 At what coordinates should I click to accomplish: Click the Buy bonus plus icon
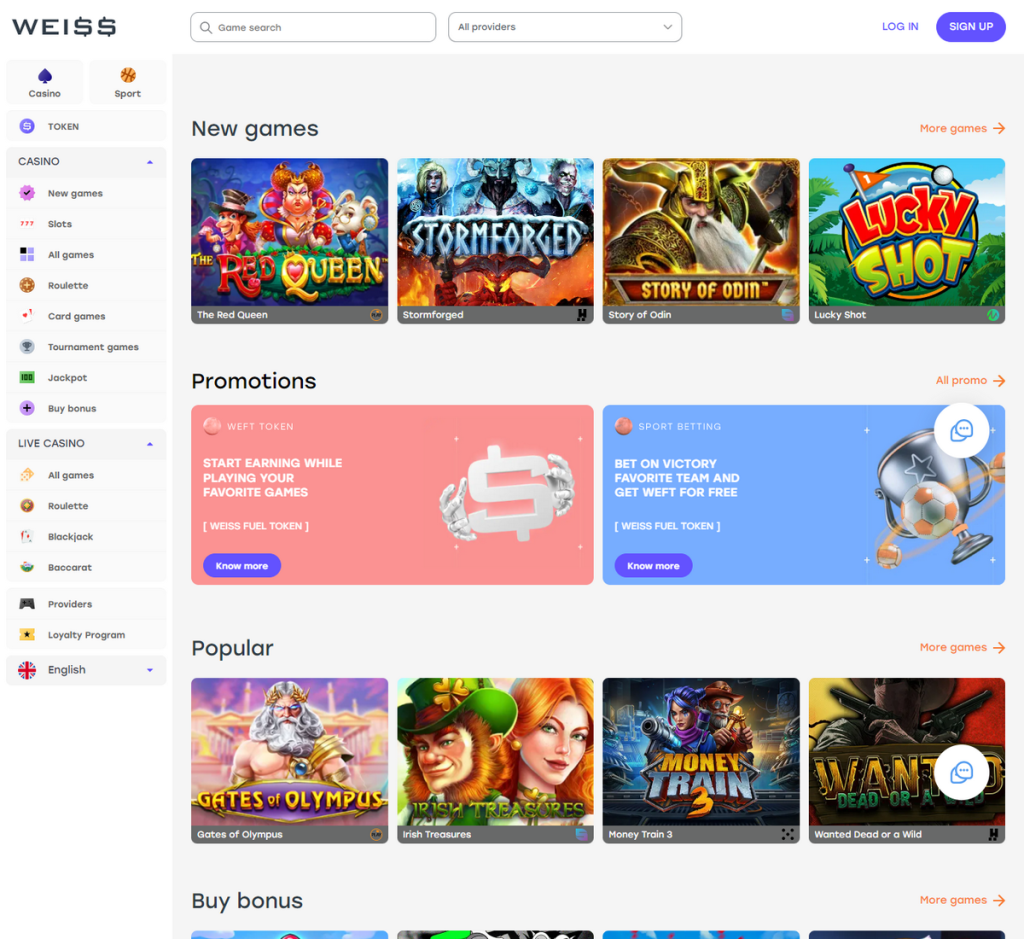pos(27,407)
